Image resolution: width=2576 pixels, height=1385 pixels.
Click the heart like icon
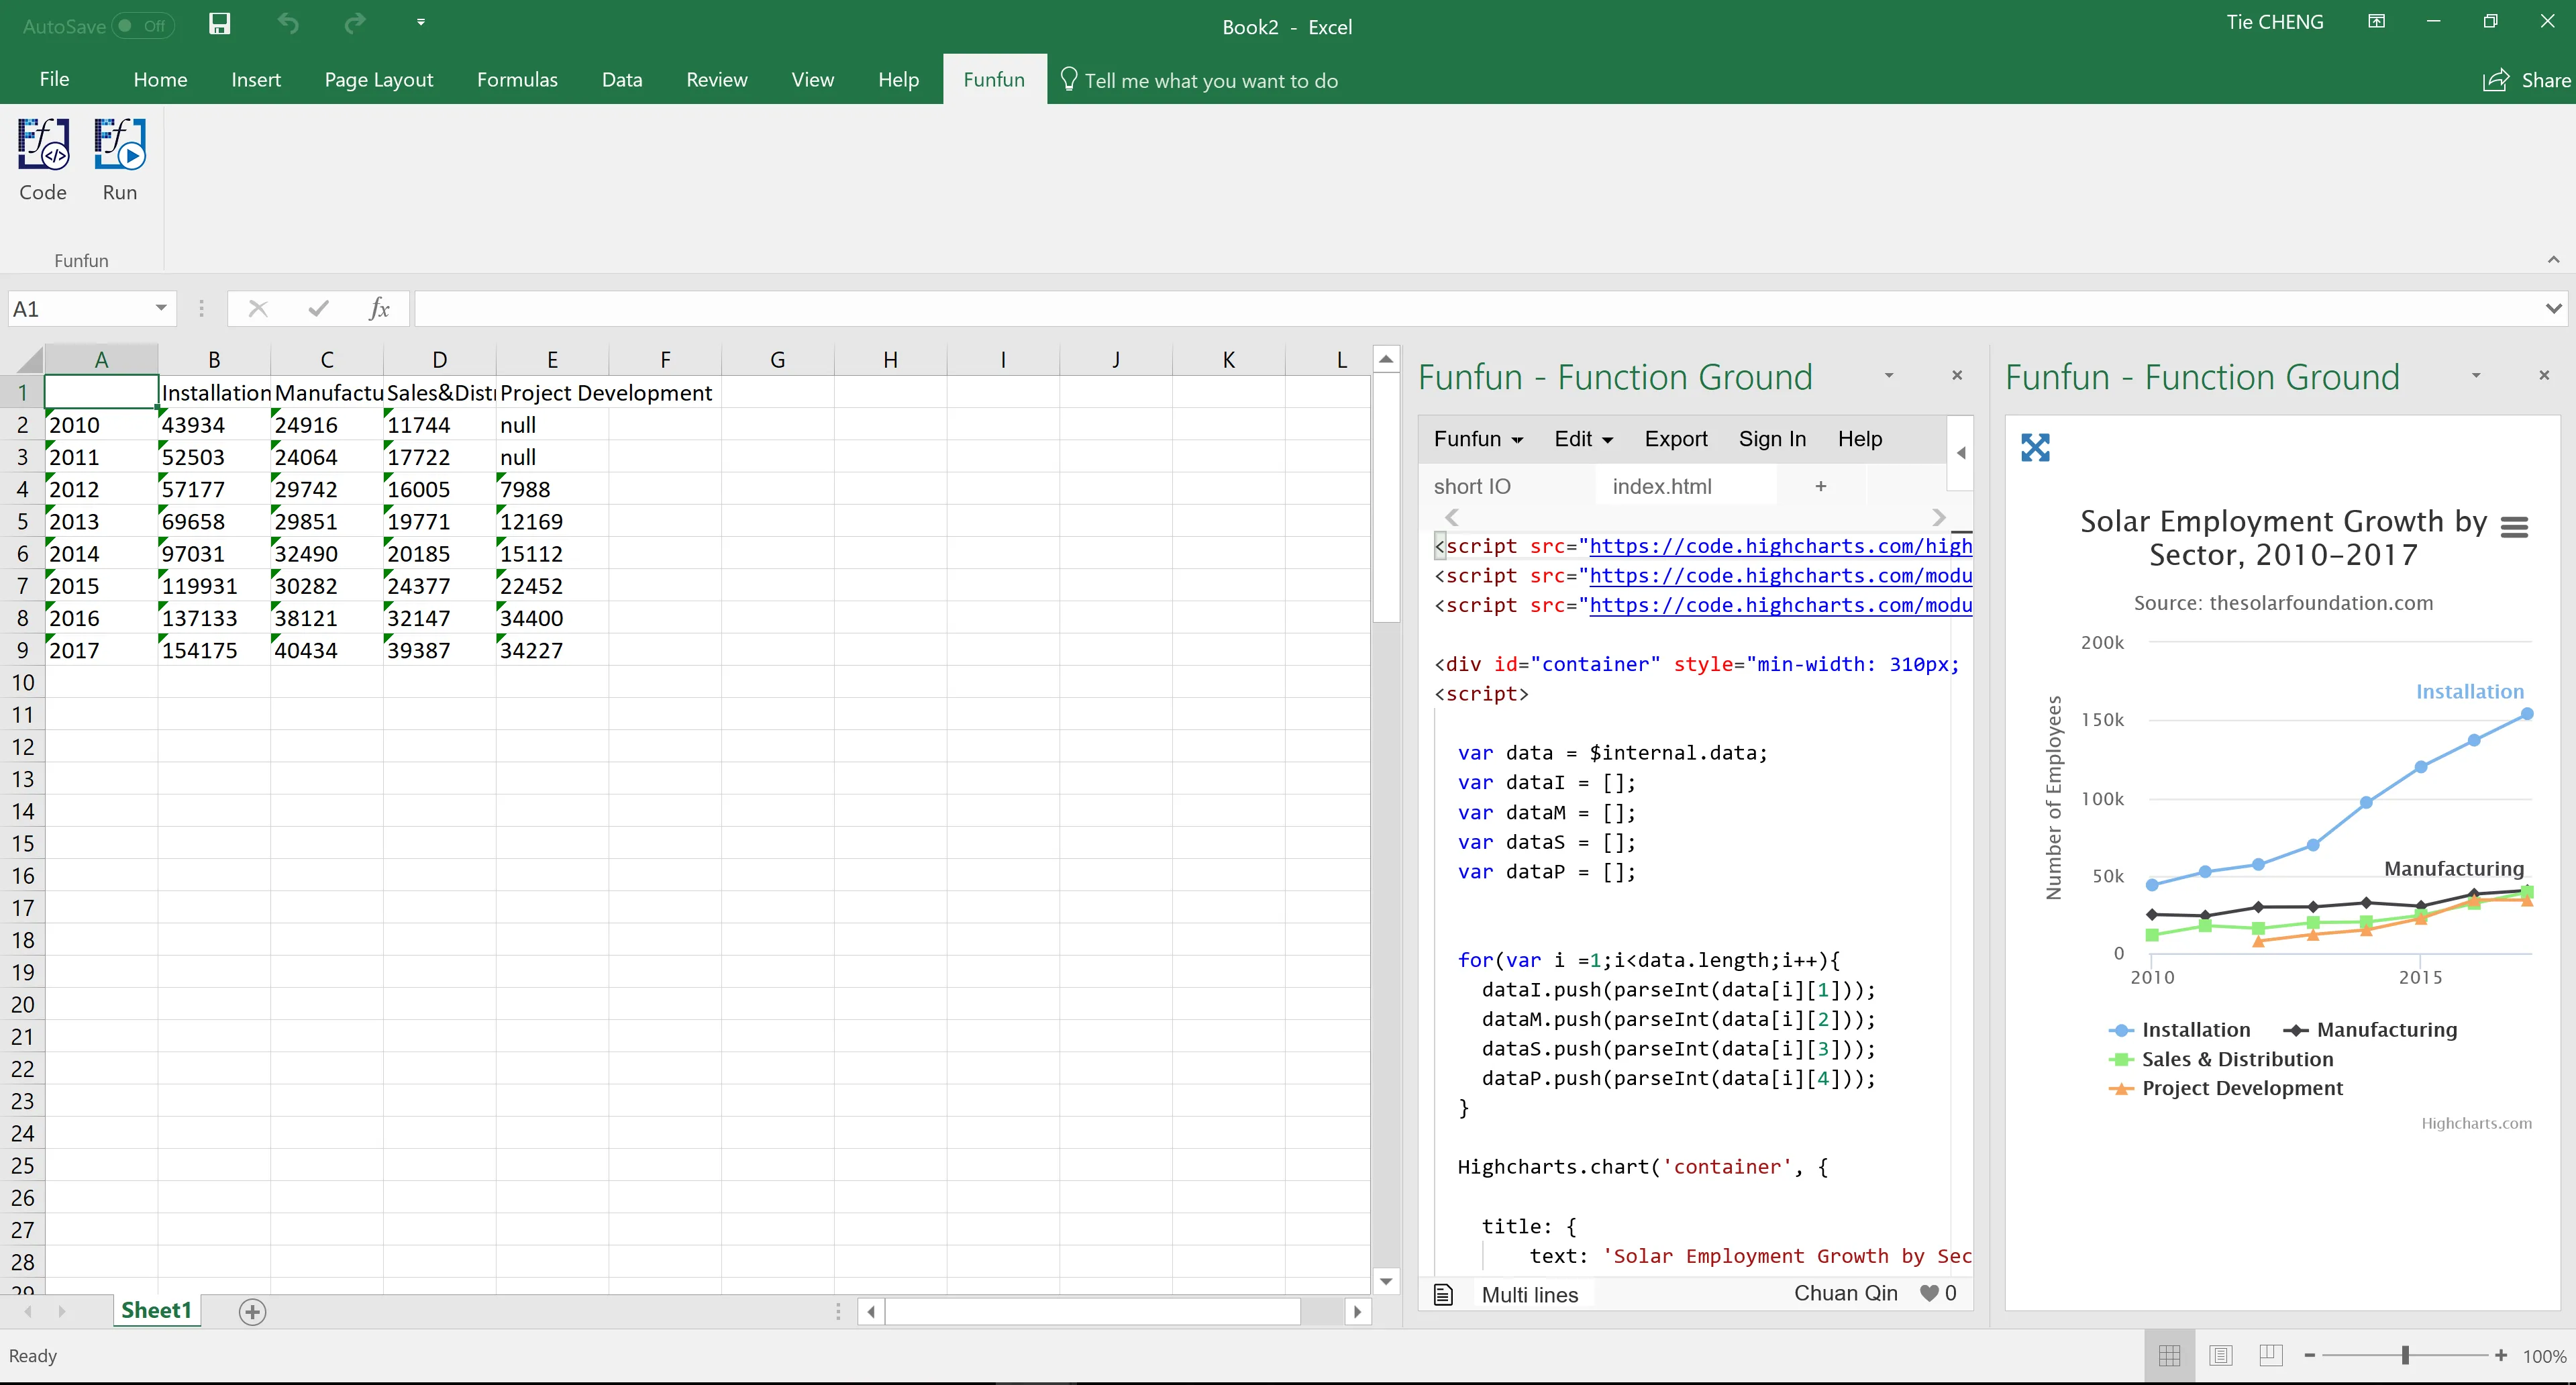(1929, 1293)
